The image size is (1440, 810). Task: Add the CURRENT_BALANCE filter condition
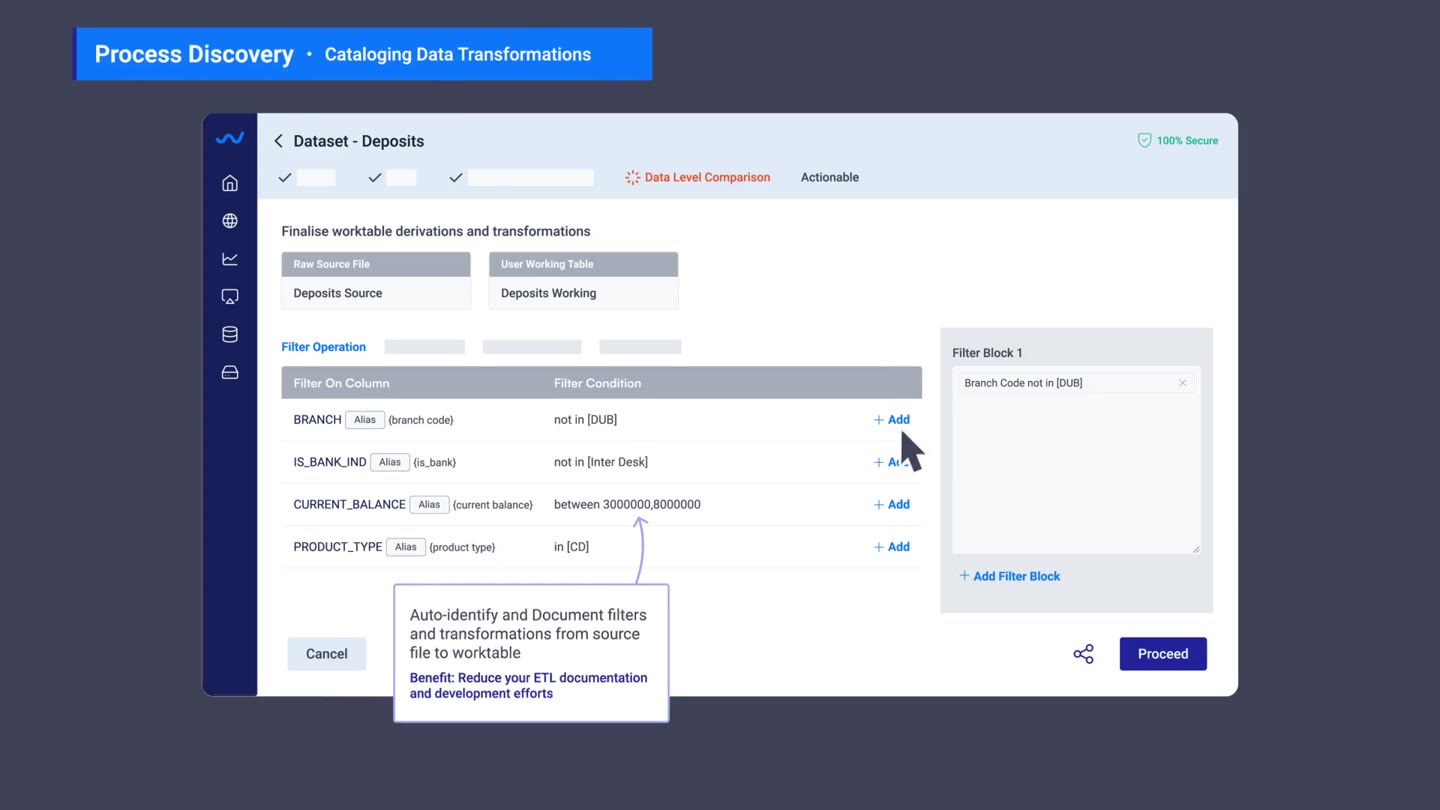click(891, 505)
